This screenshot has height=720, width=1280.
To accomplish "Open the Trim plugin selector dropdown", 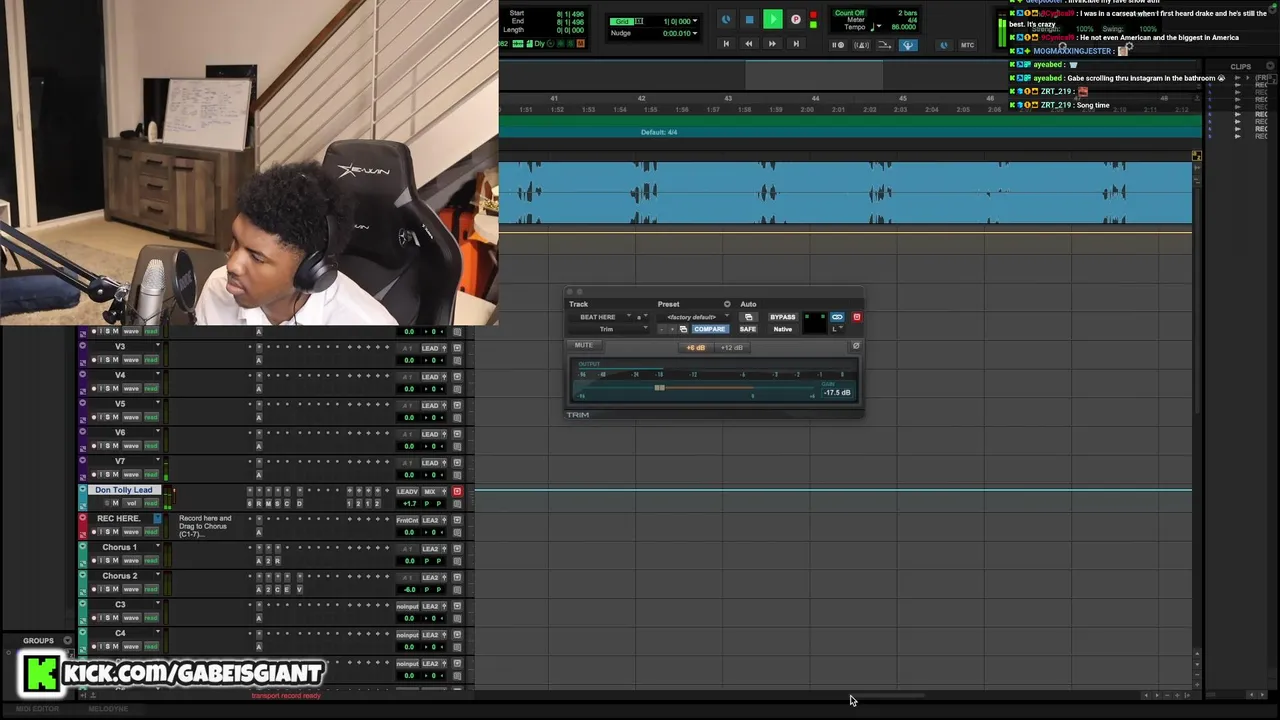I will tap(610, 329).
